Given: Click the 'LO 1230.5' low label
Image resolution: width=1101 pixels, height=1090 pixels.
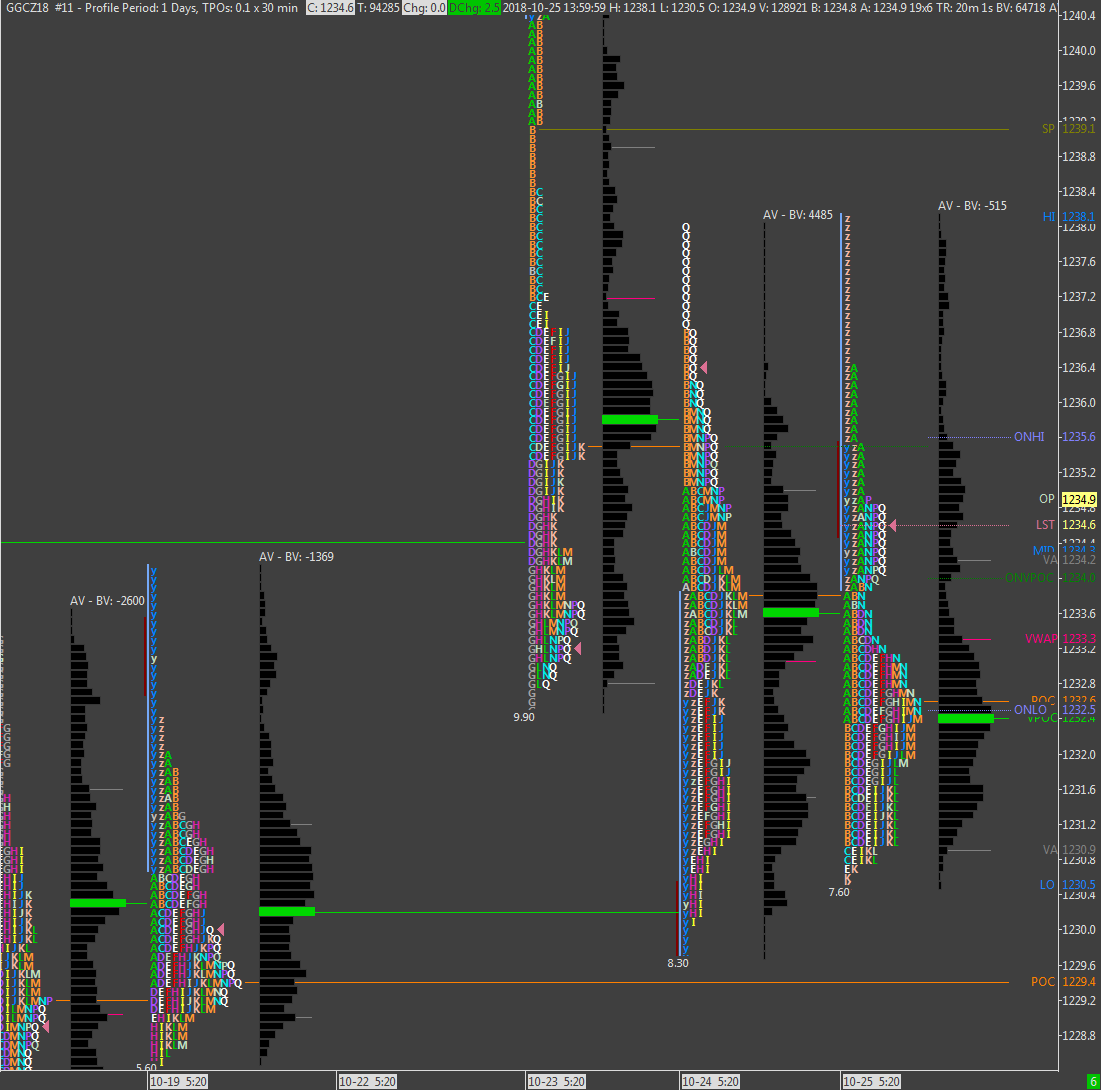Looking at the screenshot, I should tap(1067, 885).
